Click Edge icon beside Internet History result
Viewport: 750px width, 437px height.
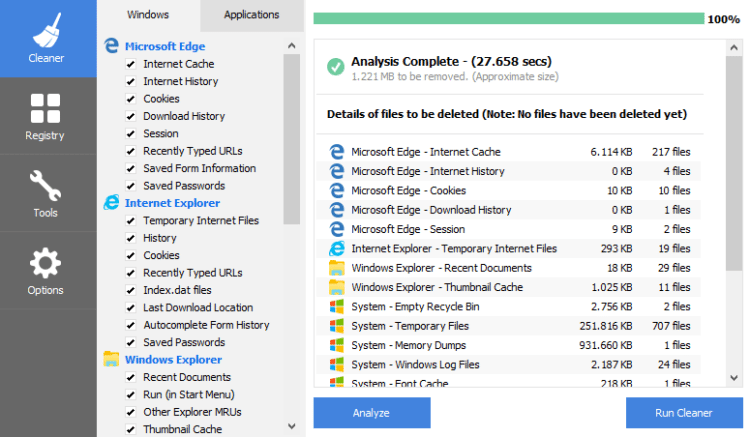(x=337, y=171)
